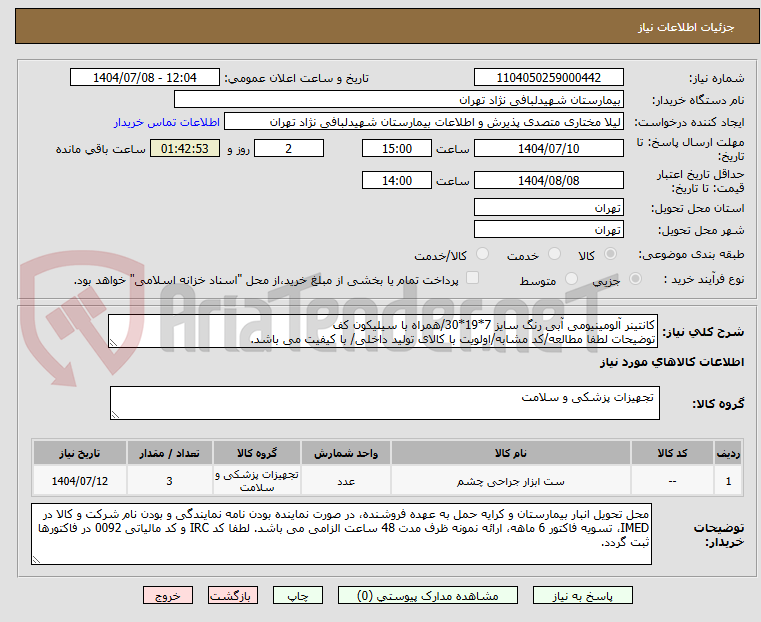Viewport: 761px width, 622px height.
Task: Click the validity time field 14:00
Action: (397, 180)
